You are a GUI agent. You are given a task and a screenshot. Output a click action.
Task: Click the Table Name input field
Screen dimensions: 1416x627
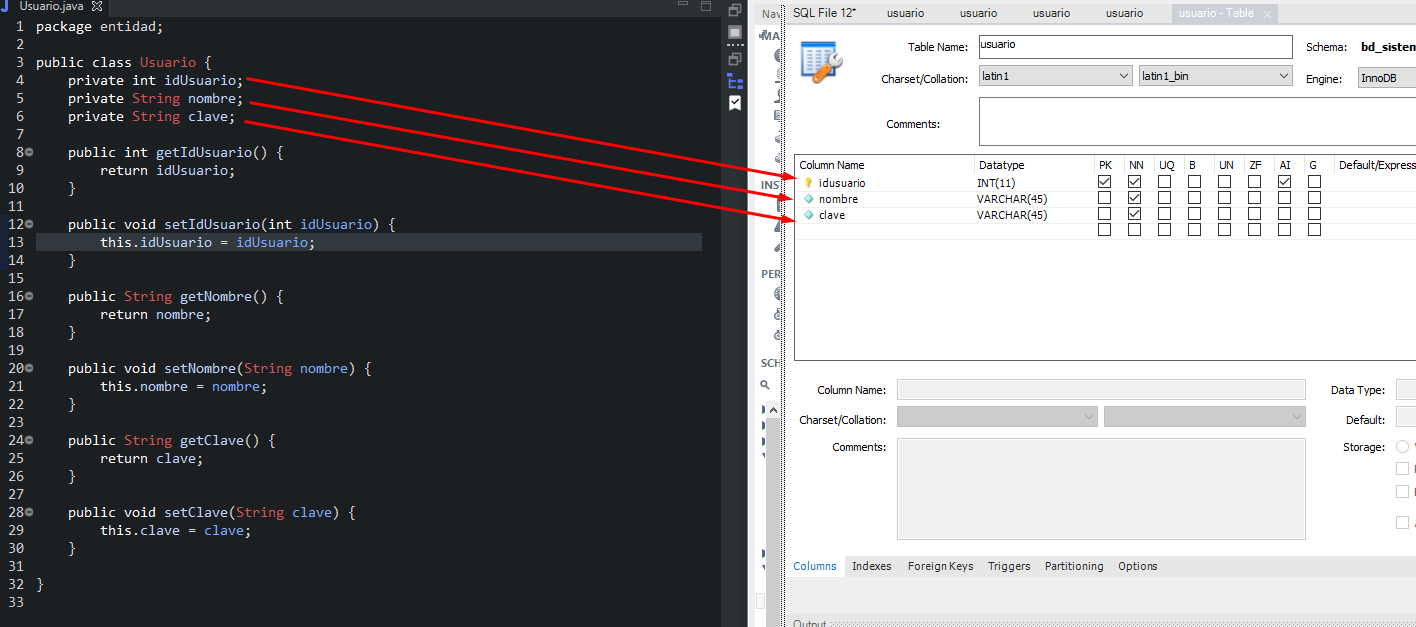pyautogui.click(x=1134, y=47)
